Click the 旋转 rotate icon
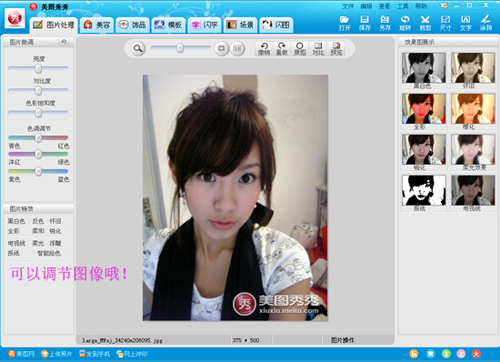This screenshot has height=362, width=500. click(405, 23)
